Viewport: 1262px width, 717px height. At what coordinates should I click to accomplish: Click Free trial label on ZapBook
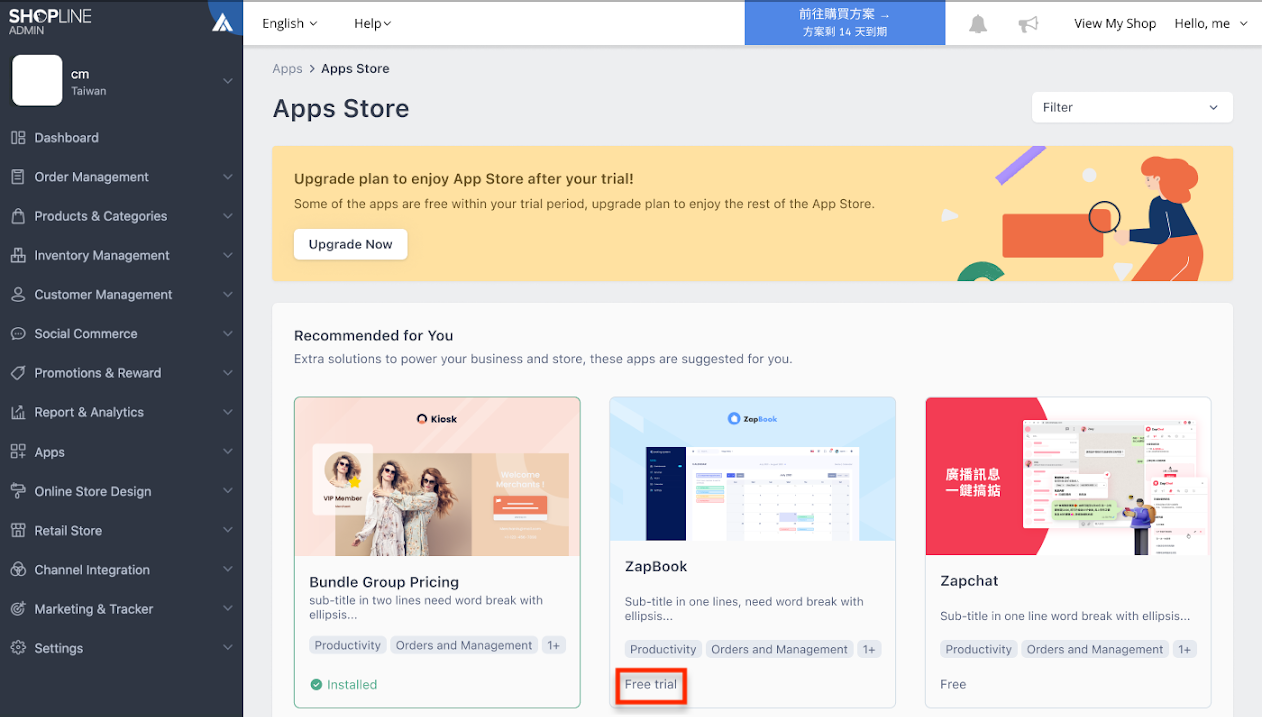651,685
